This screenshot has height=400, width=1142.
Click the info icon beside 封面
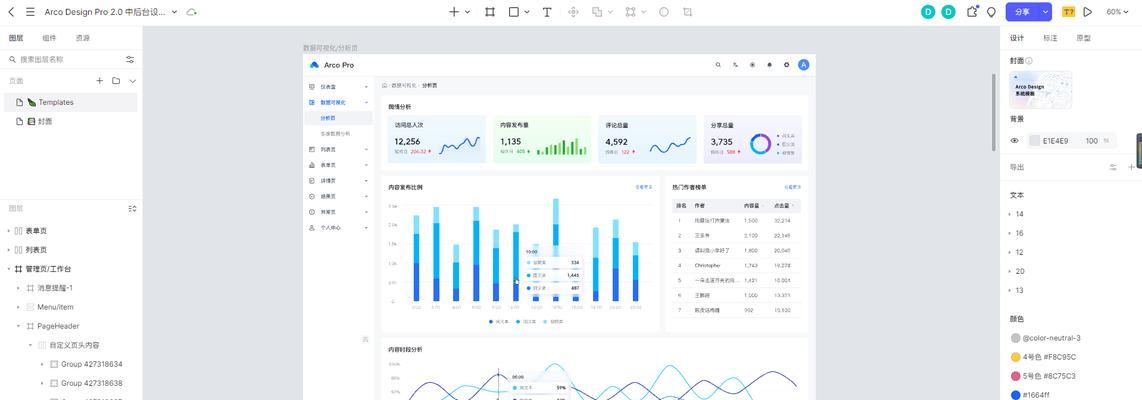click(x=1029, y=61)
